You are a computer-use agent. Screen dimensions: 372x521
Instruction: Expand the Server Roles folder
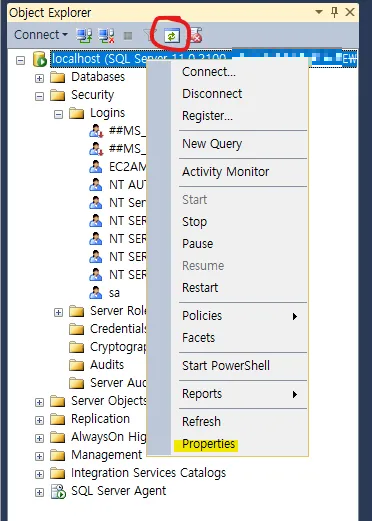(58, 312)
